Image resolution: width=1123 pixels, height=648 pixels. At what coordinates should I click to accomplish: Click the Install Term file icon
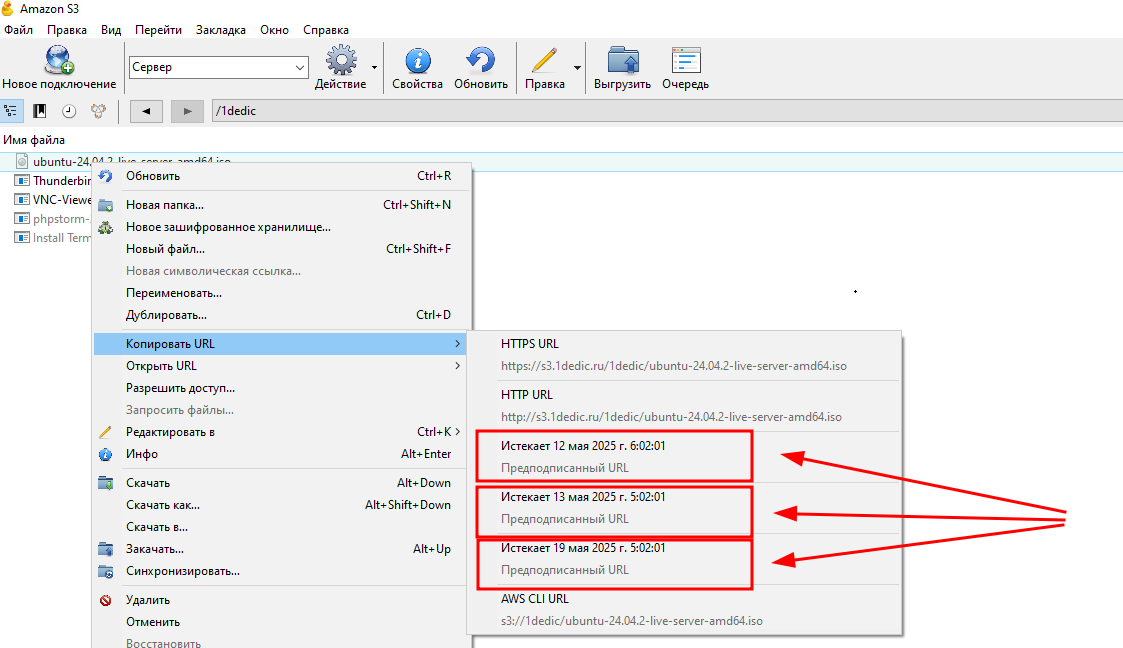point(22,238)
